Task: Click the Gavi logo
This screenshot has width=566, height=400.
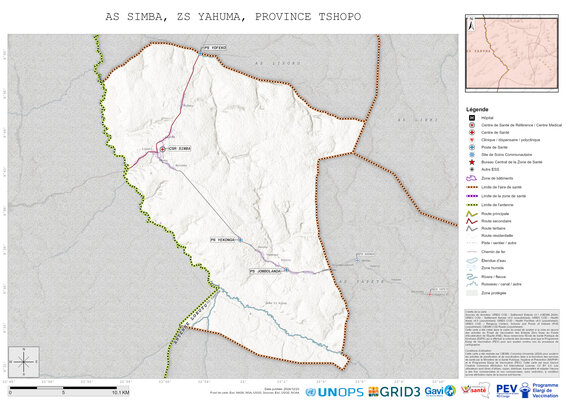Action: [x=440, y=391]
